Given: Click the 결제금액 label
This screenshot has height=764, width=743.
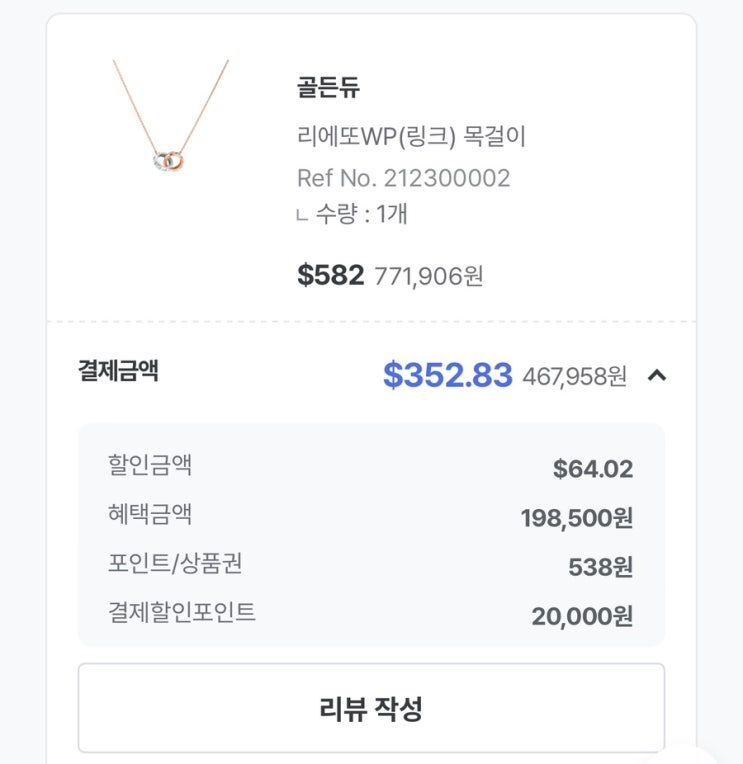Looking at the screenshot, I should pyautogui.click(x=118, y=370).
